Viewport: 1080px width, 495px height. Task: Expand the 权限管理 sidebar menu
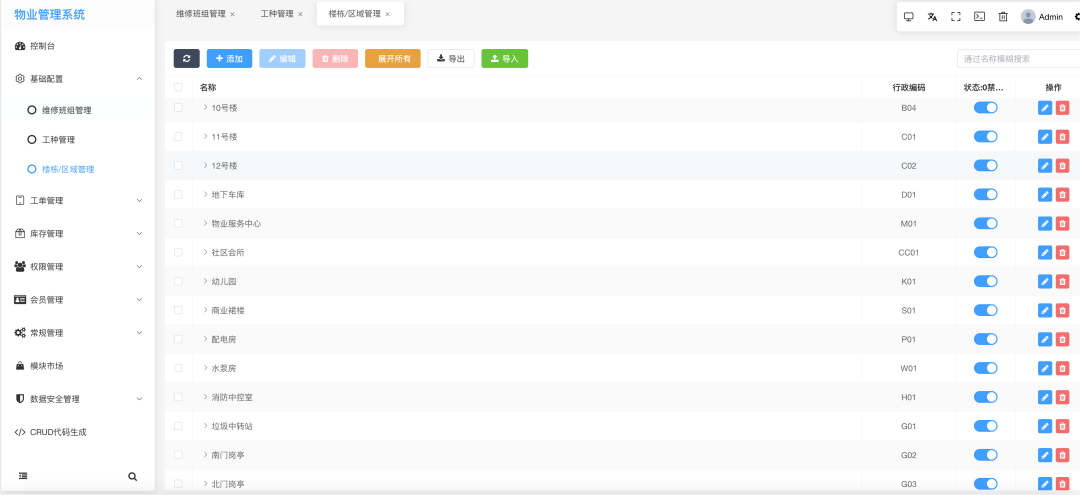coord(78,266)
